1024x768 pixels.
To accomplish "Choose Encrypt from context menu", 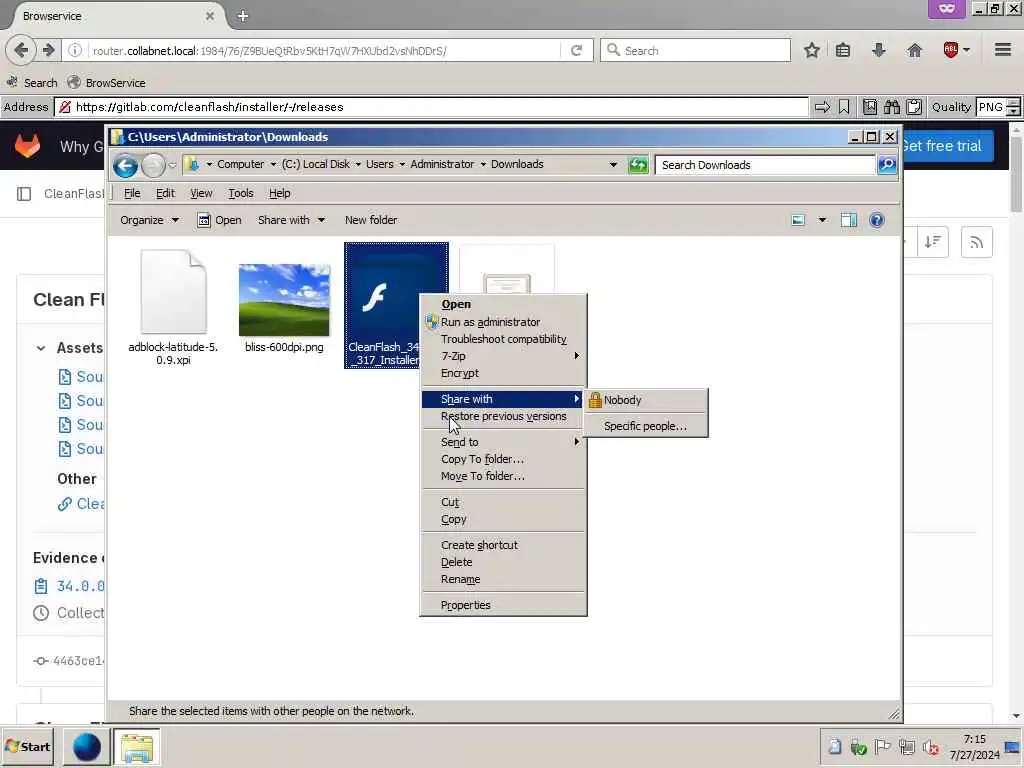I will click(460, 373).
